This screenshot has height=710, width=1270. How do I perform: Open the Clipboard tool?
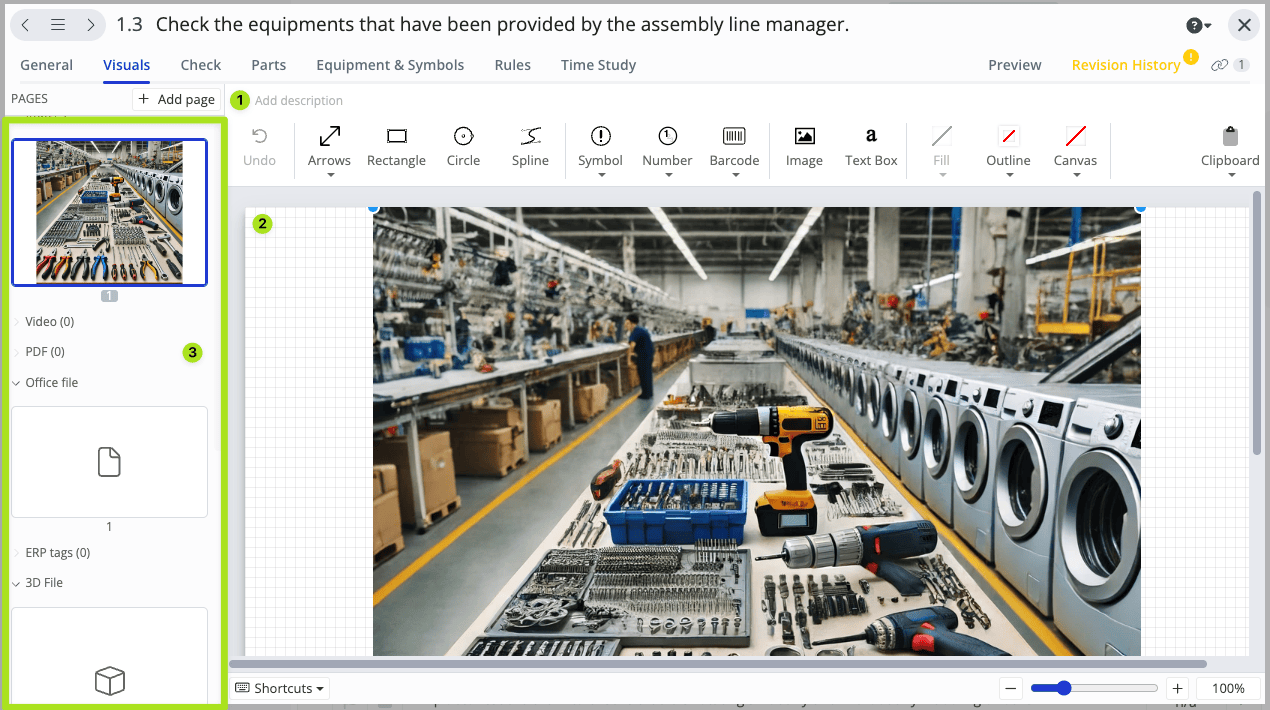coord(1230,146)
